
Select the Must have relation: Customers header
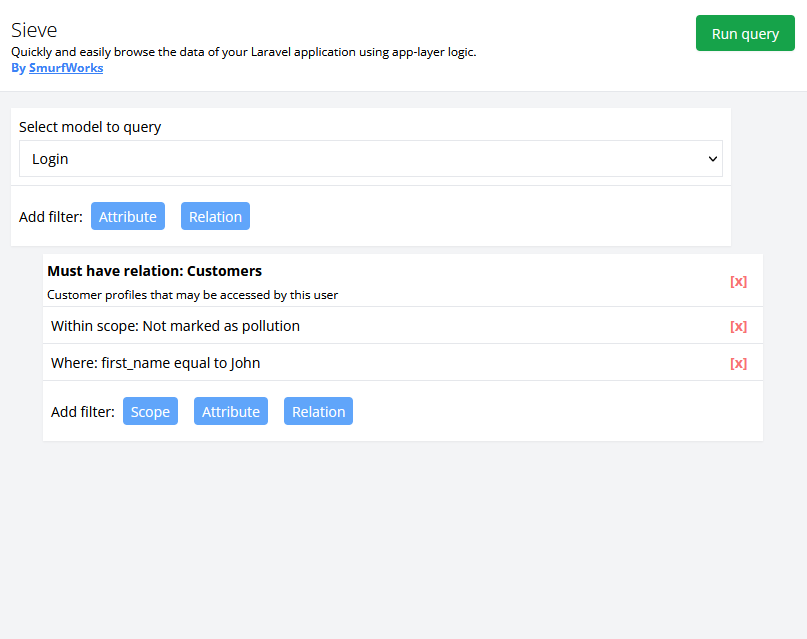coord(154,271)
